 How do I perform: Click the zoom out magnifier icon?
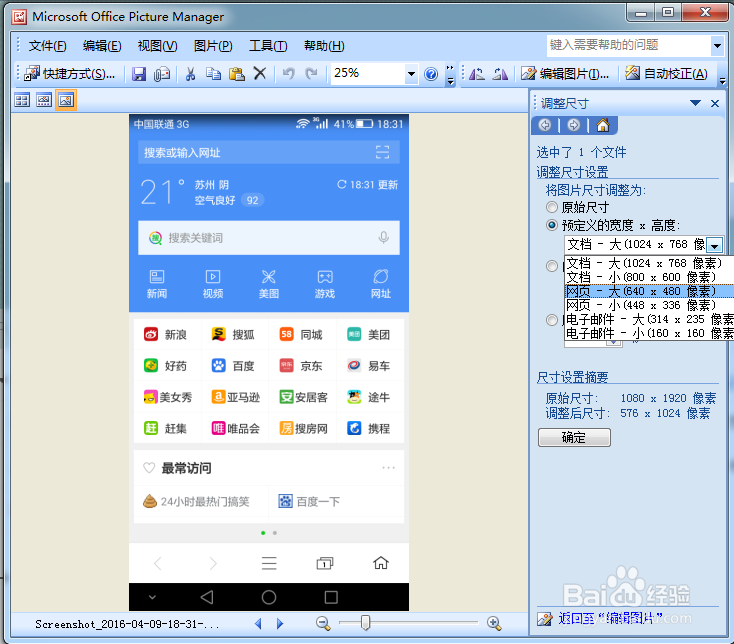pyautogui.click(x=323, y=623)
